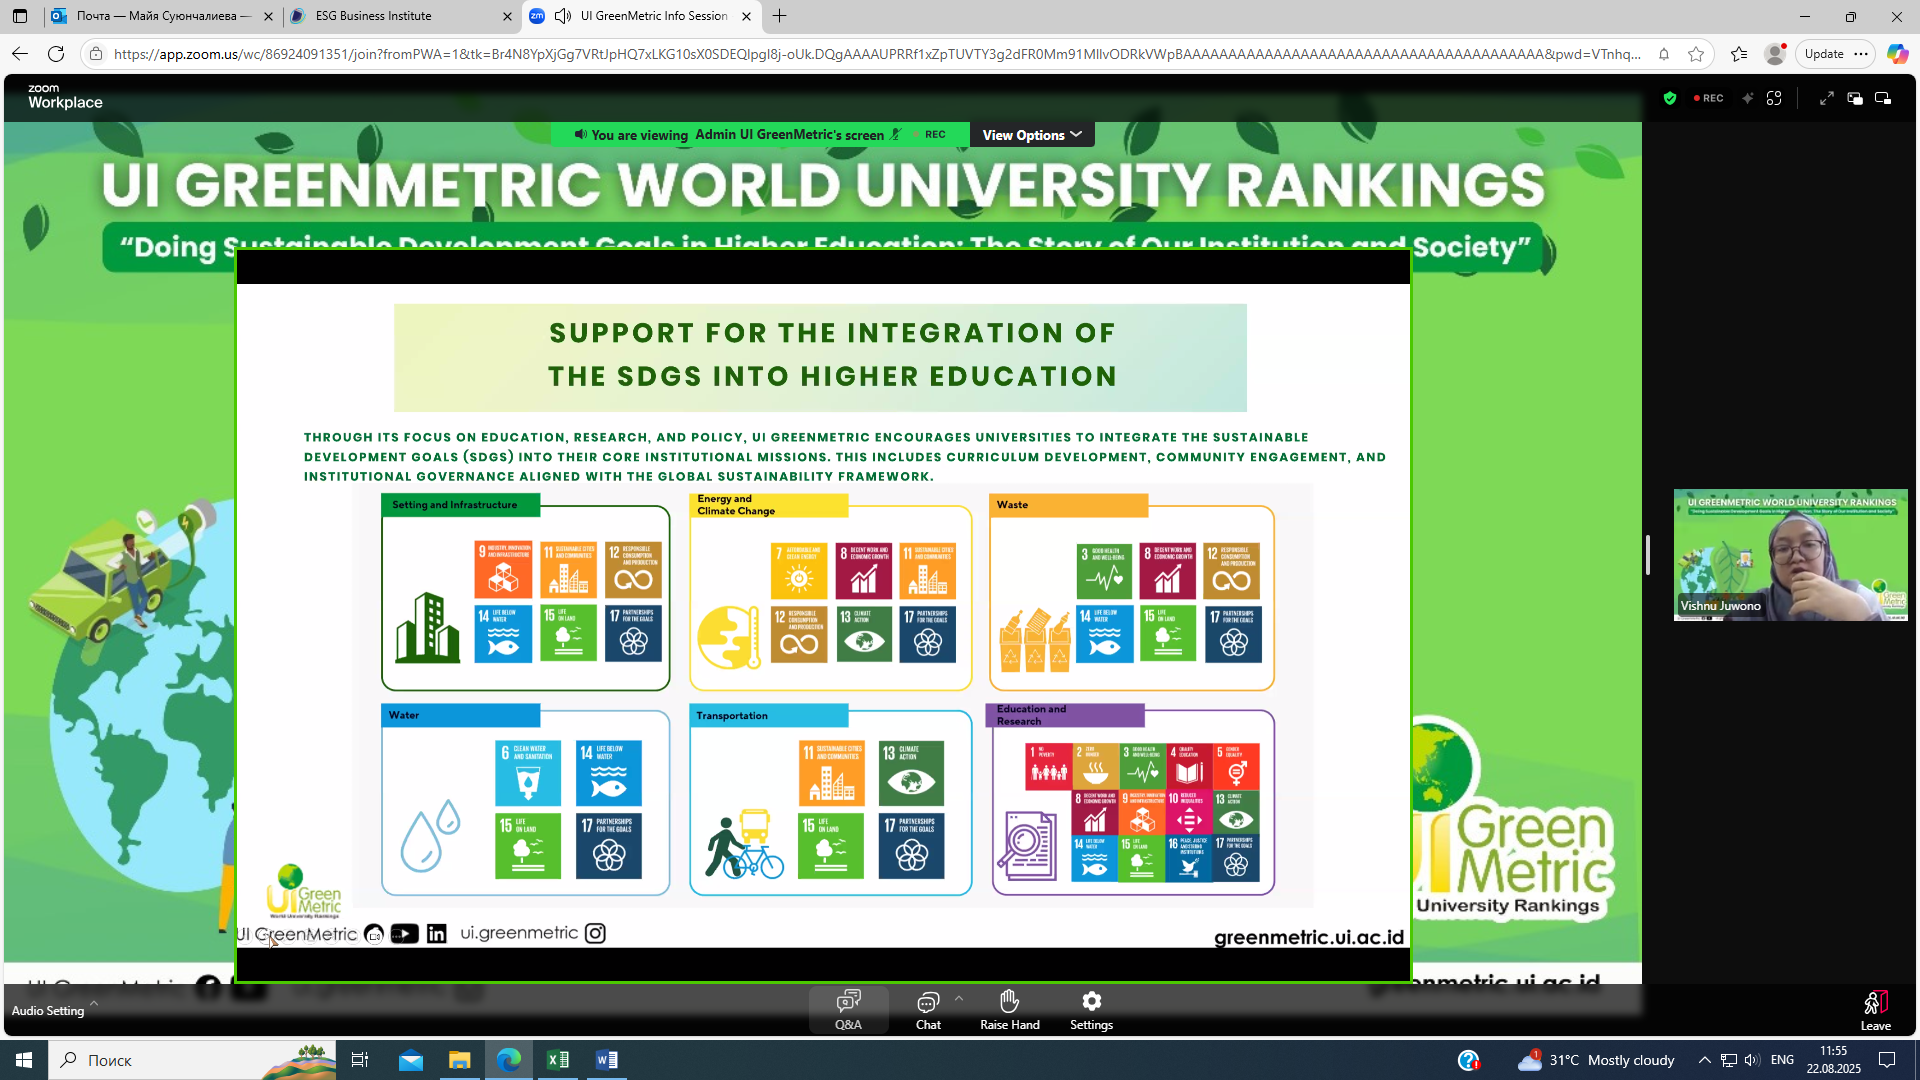Expand Chat options caret
This screenshot has height=1080, width=1920.
(x=959, y=998)
